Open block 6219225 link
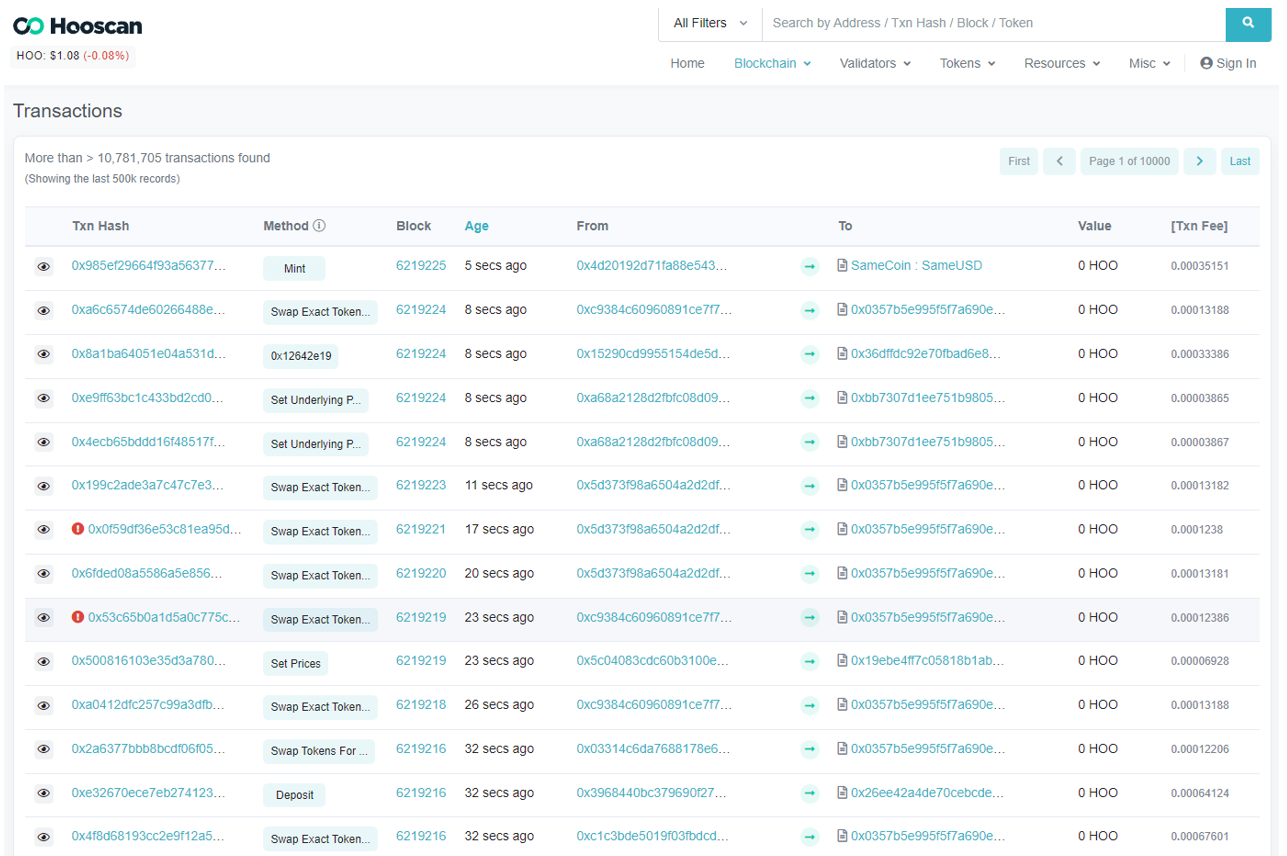The image size is (1287, 856). click(x=421, y=266)
